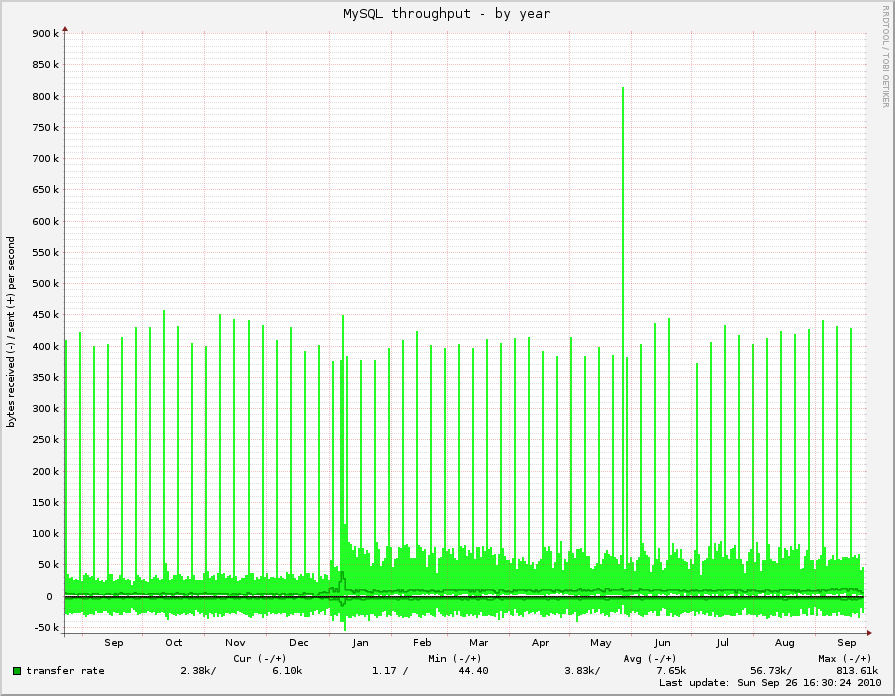
Task: Click the 'Cur (-/+)' column header
Action: point(260,658)
